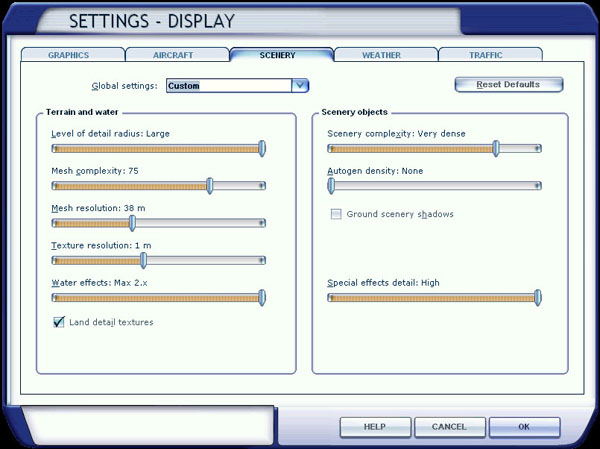This screenshot has height=449, width=600.
Task: Click the 'Level of detail radius: Large' label
Action: (110, 134)
